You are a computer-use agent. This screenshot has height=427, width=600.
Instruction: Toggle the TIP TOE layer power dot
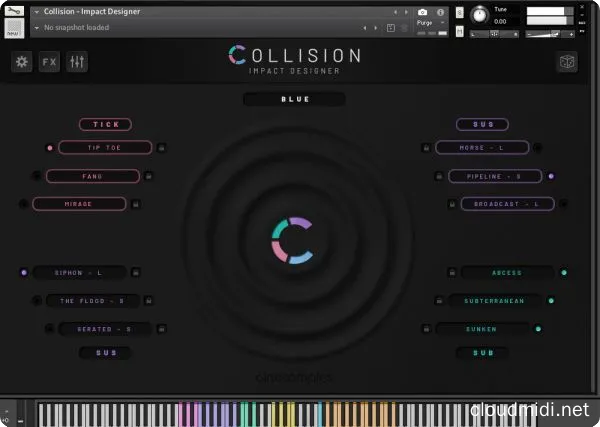tap(50, 148)
